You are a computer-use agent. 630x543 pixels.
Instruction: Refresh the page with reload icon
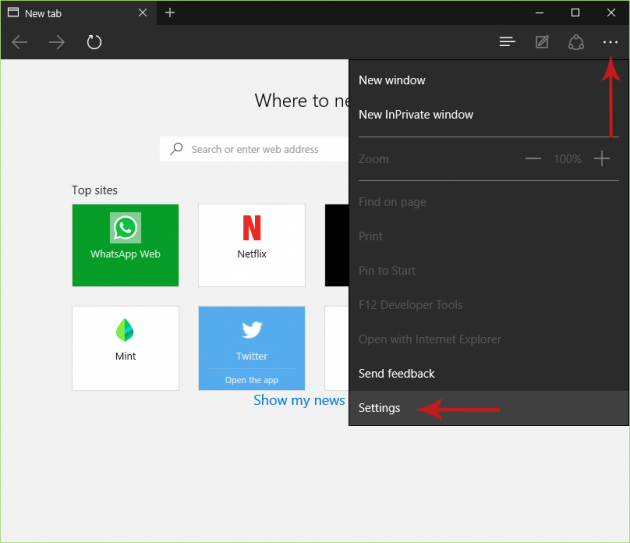pyautogui.click(x=94, y=42)
